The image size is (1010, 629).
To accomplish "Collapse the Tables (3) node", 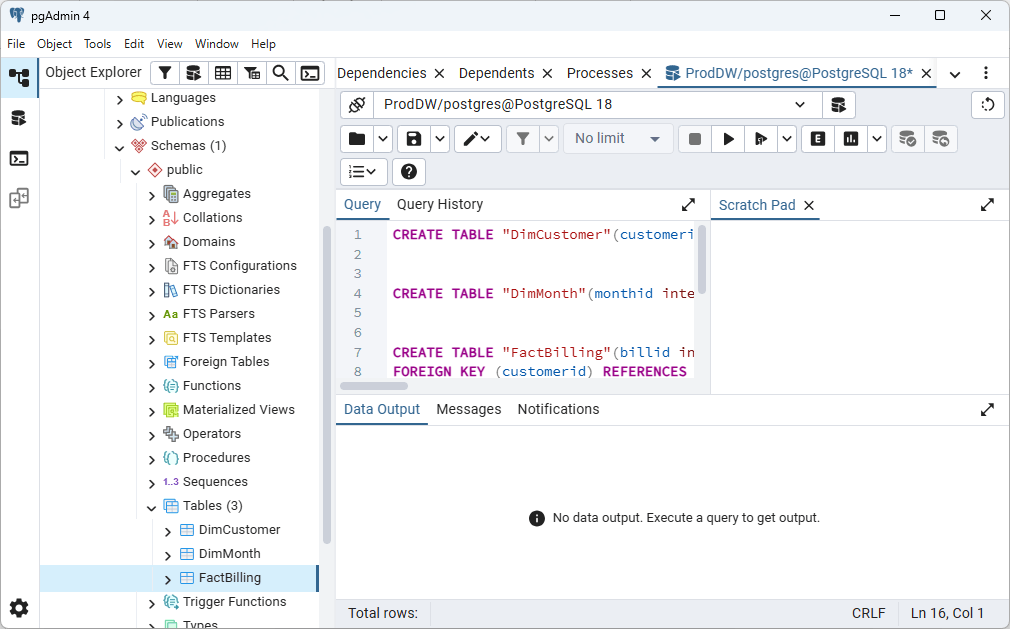I will (151, 507).
